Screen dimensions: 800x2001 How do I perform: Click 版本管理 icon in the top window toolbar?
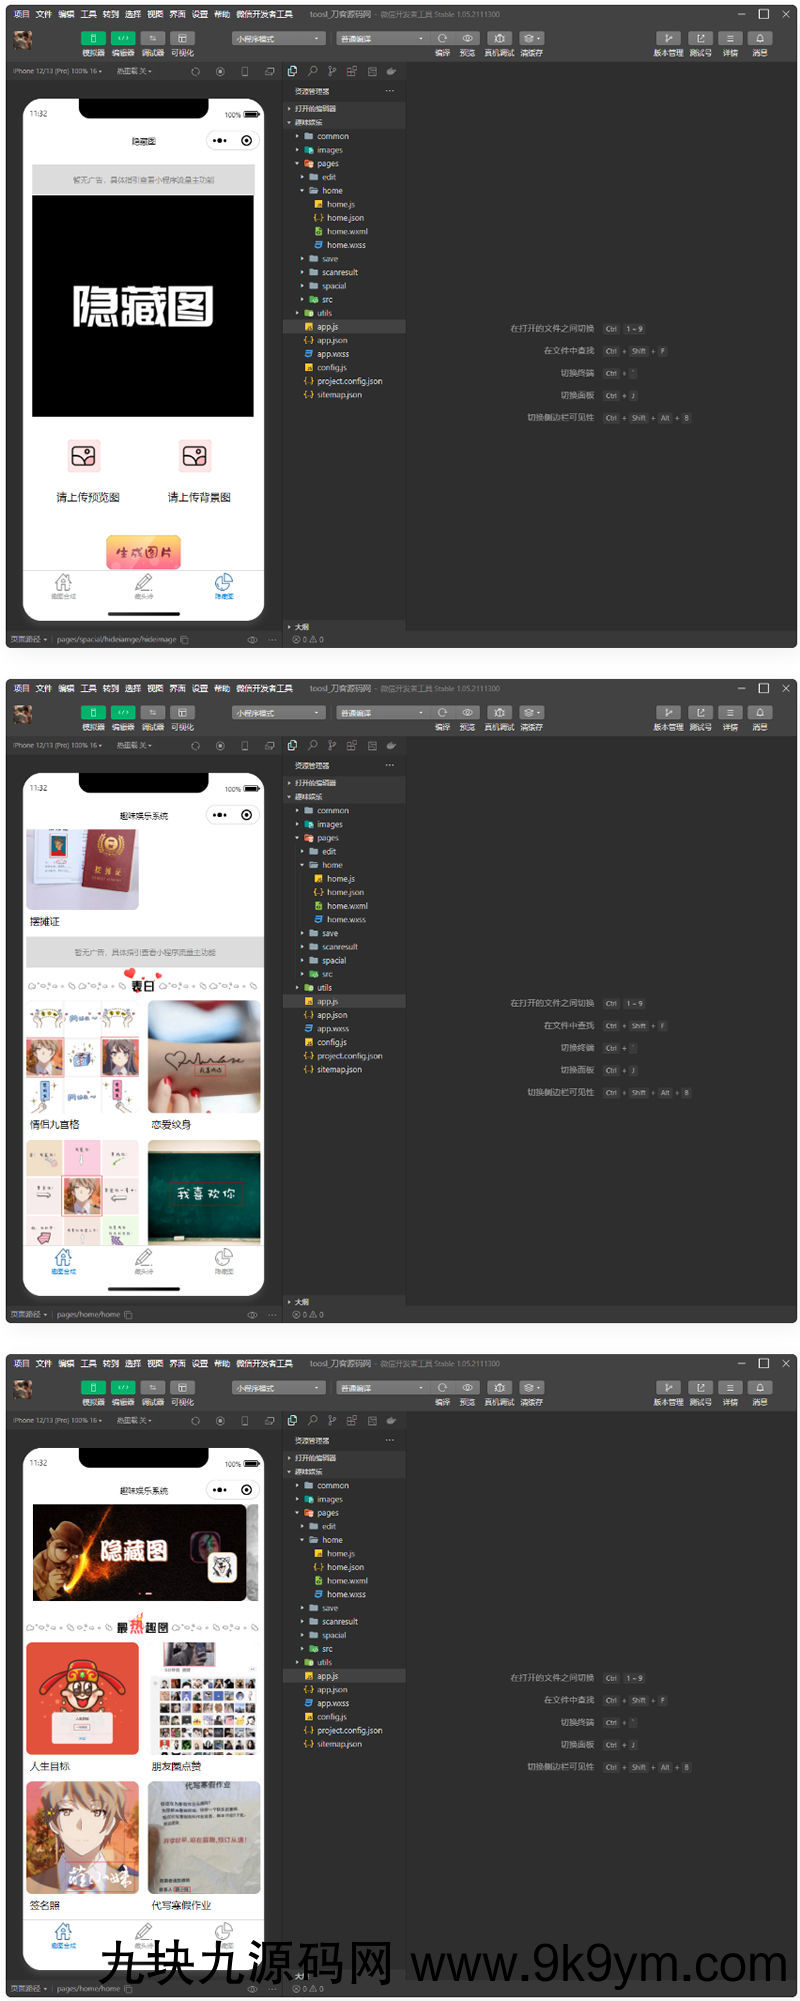coord(668,39)
